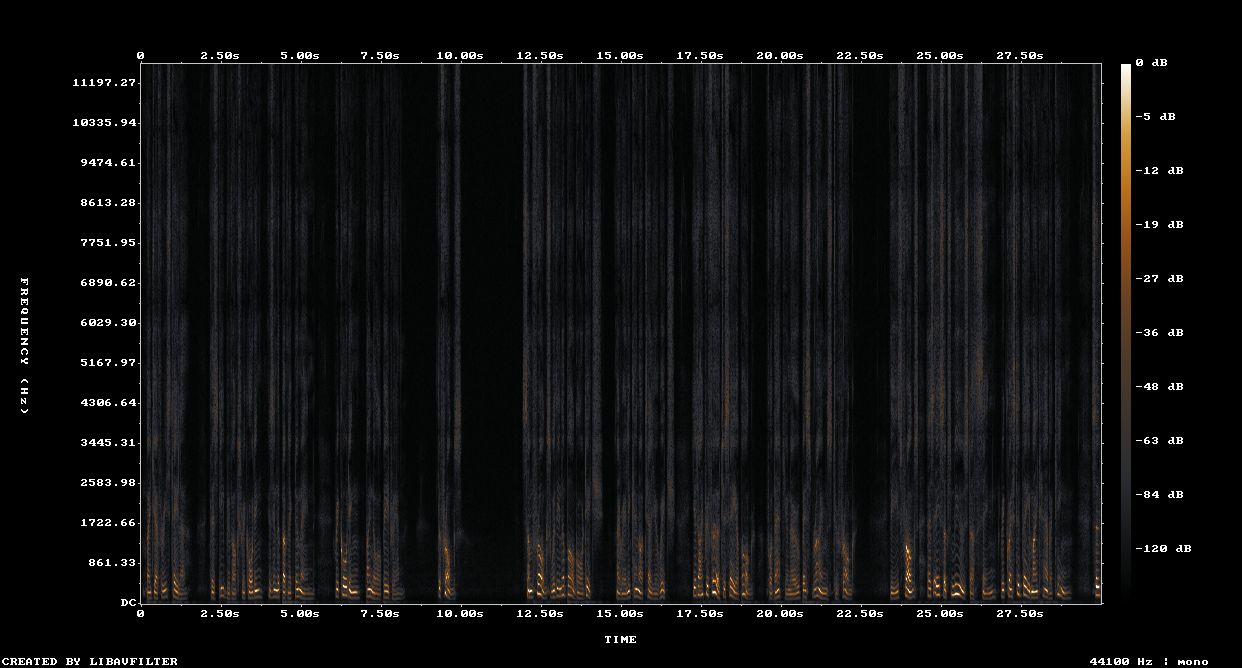The height and width of the screenshot is (668, 1242).
Task: Click the -27 dB legend label
Action: [1159, 278]
